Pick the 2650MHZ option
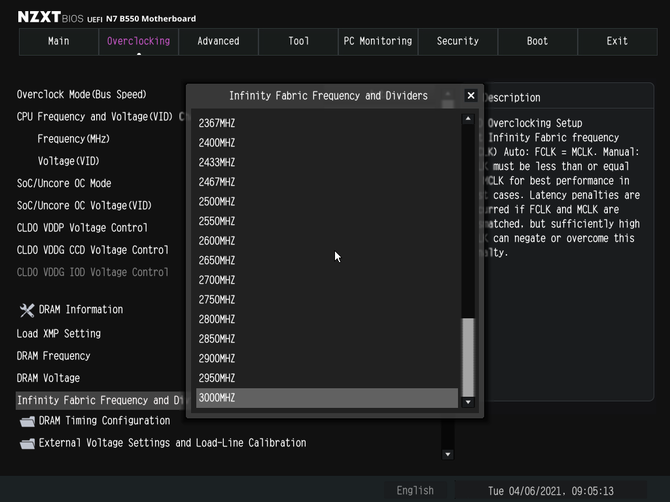 pos(327,261)
